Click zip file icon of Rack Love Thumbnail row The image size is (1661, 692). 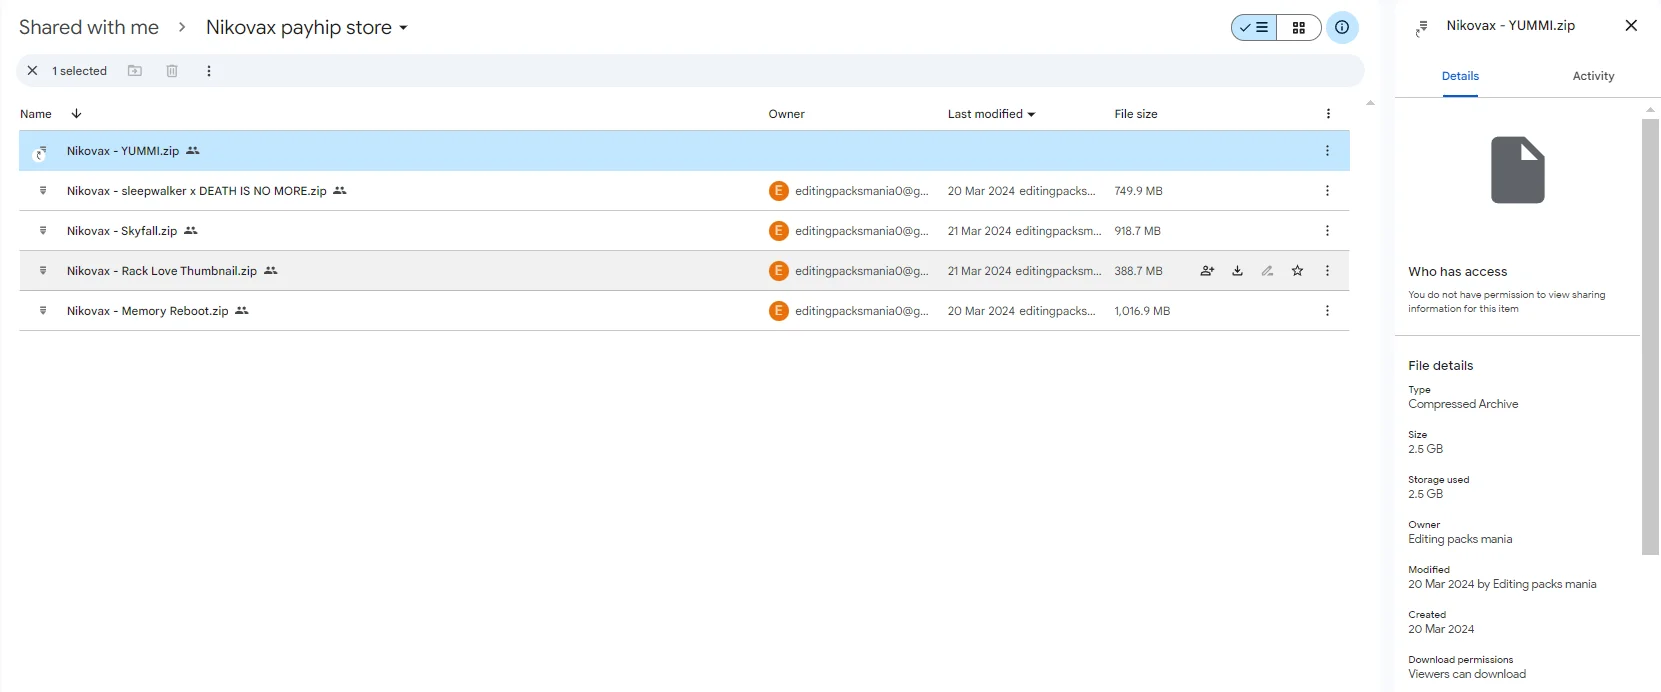coord(43,271)
